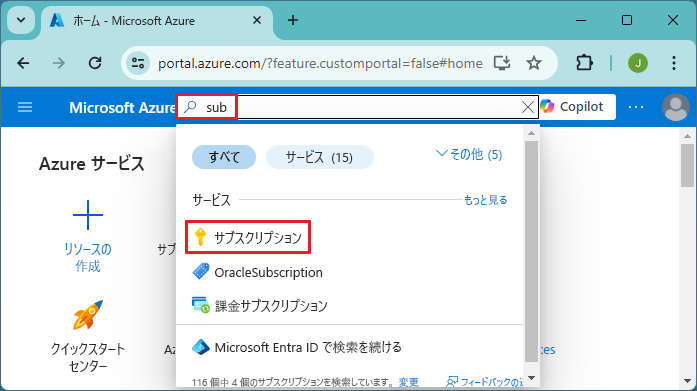Go back in the browser
The width and height of the screenshot is (697, 391).
click(x=23, y=64)
